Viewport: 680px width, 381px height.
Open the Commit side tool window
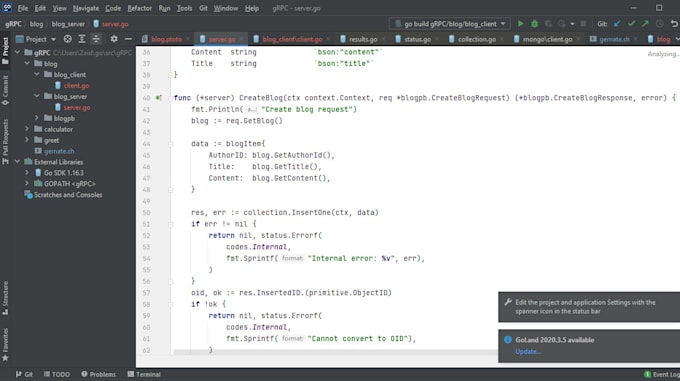pos(5,91)
